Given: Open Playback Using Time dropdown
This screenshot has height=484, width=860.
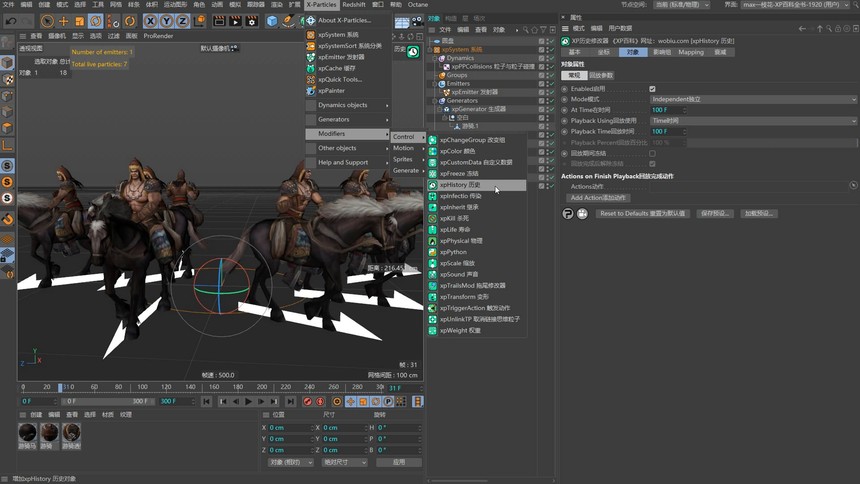Looking at the screenshot, I should 753,121.
